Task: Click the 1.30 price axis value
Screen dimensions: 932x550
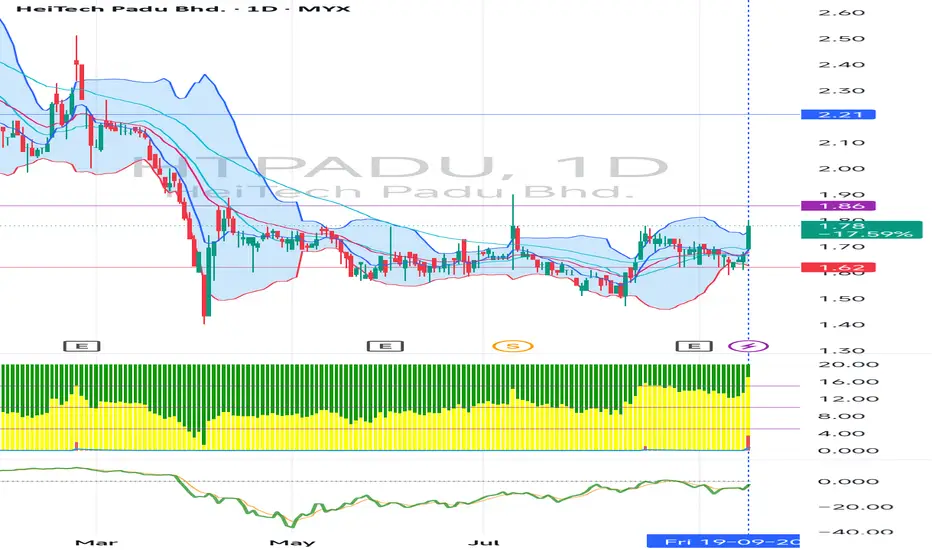Action: [841, 351]
